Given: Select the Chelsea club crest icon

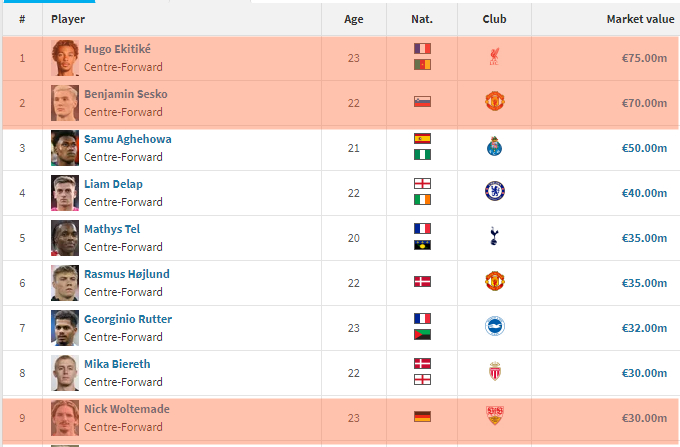Looking at the screenshot, I should click(x=495, y=191).
